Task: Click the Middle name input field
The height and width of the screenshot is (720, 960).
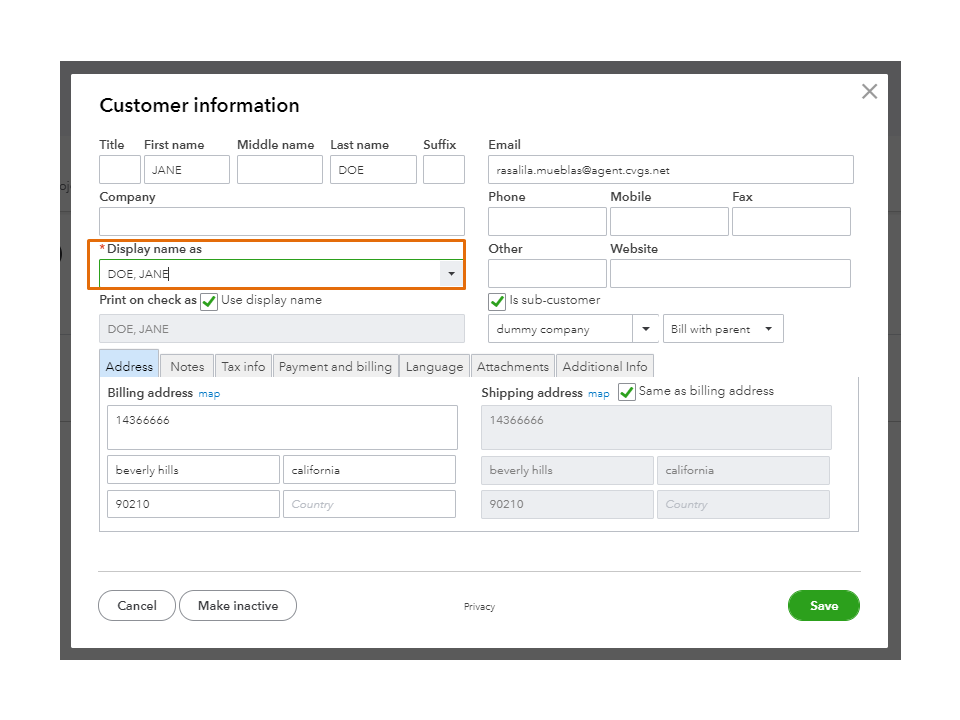Action: pyautogui.click(x=280, y=170)
